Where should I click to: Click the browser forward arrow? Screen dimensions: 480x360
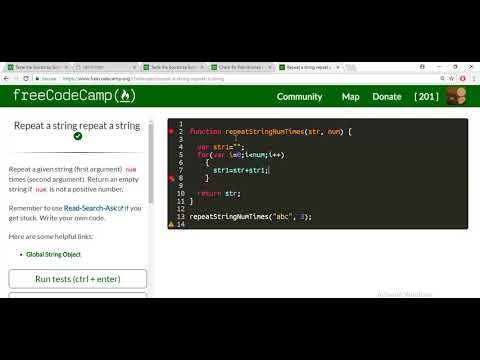click(x=16, y=78)
